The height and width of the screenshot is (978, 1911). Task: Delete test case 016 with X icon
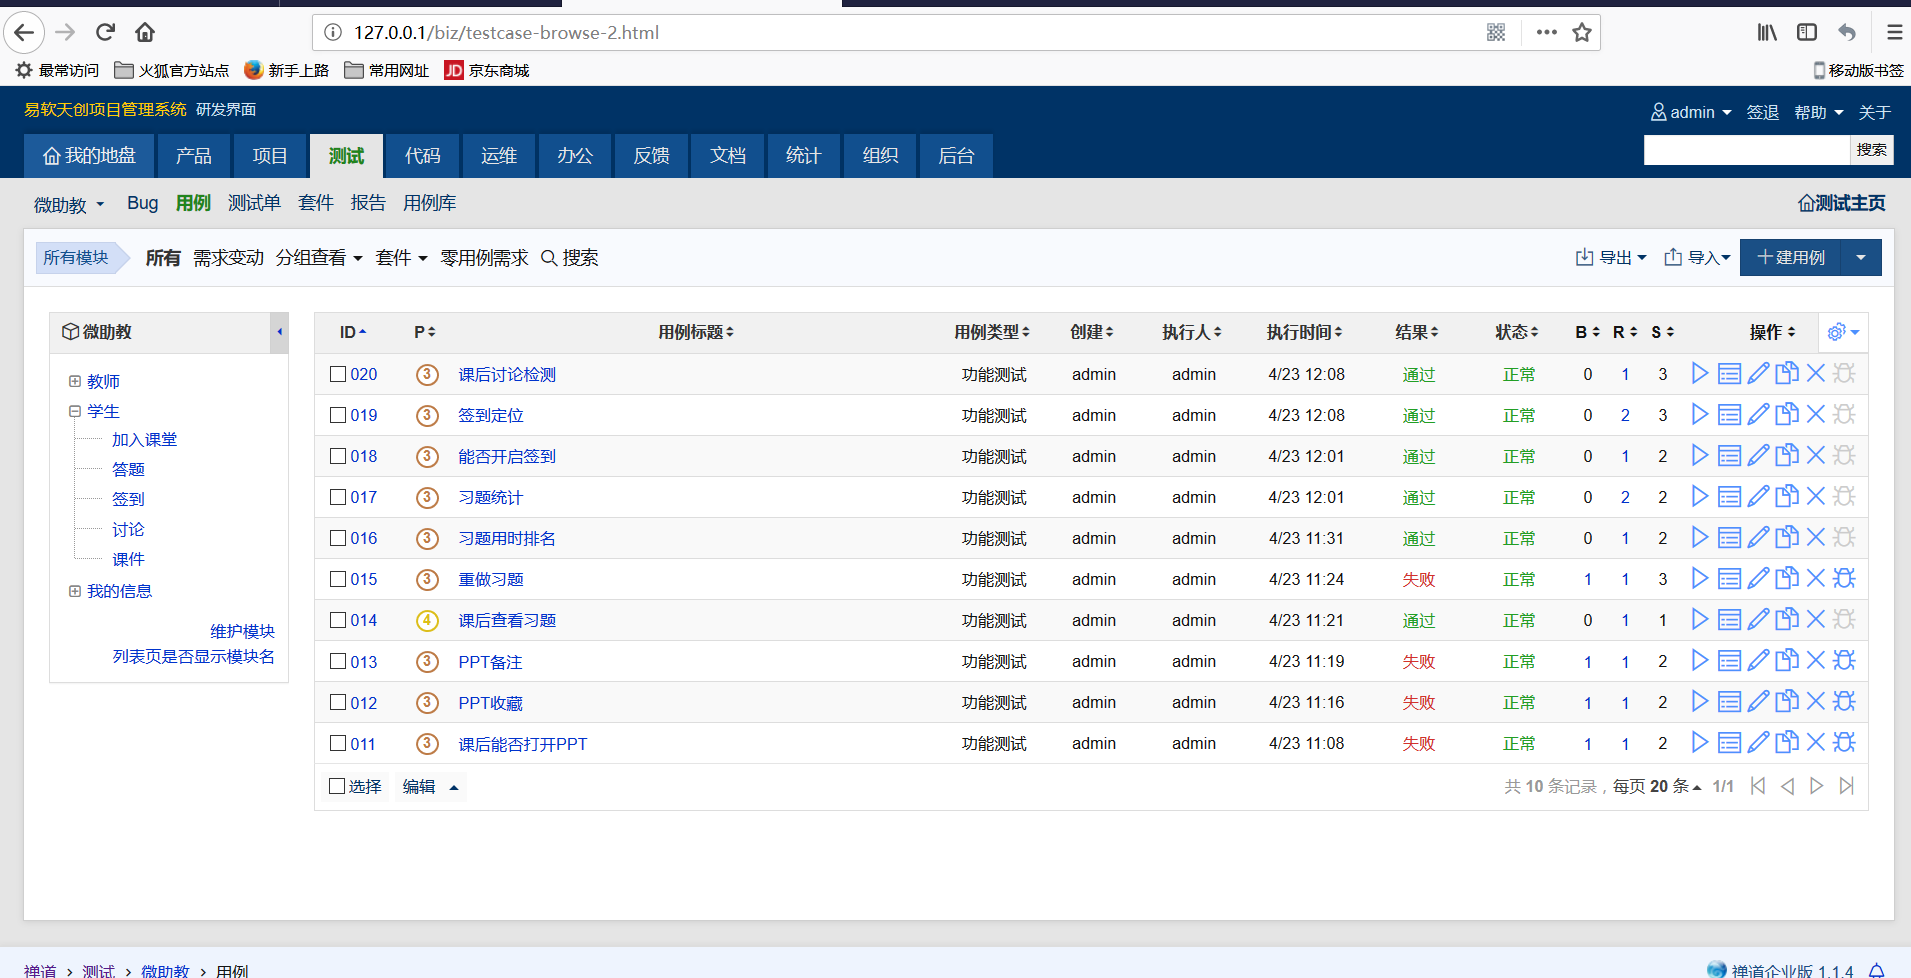(1816, 538)
